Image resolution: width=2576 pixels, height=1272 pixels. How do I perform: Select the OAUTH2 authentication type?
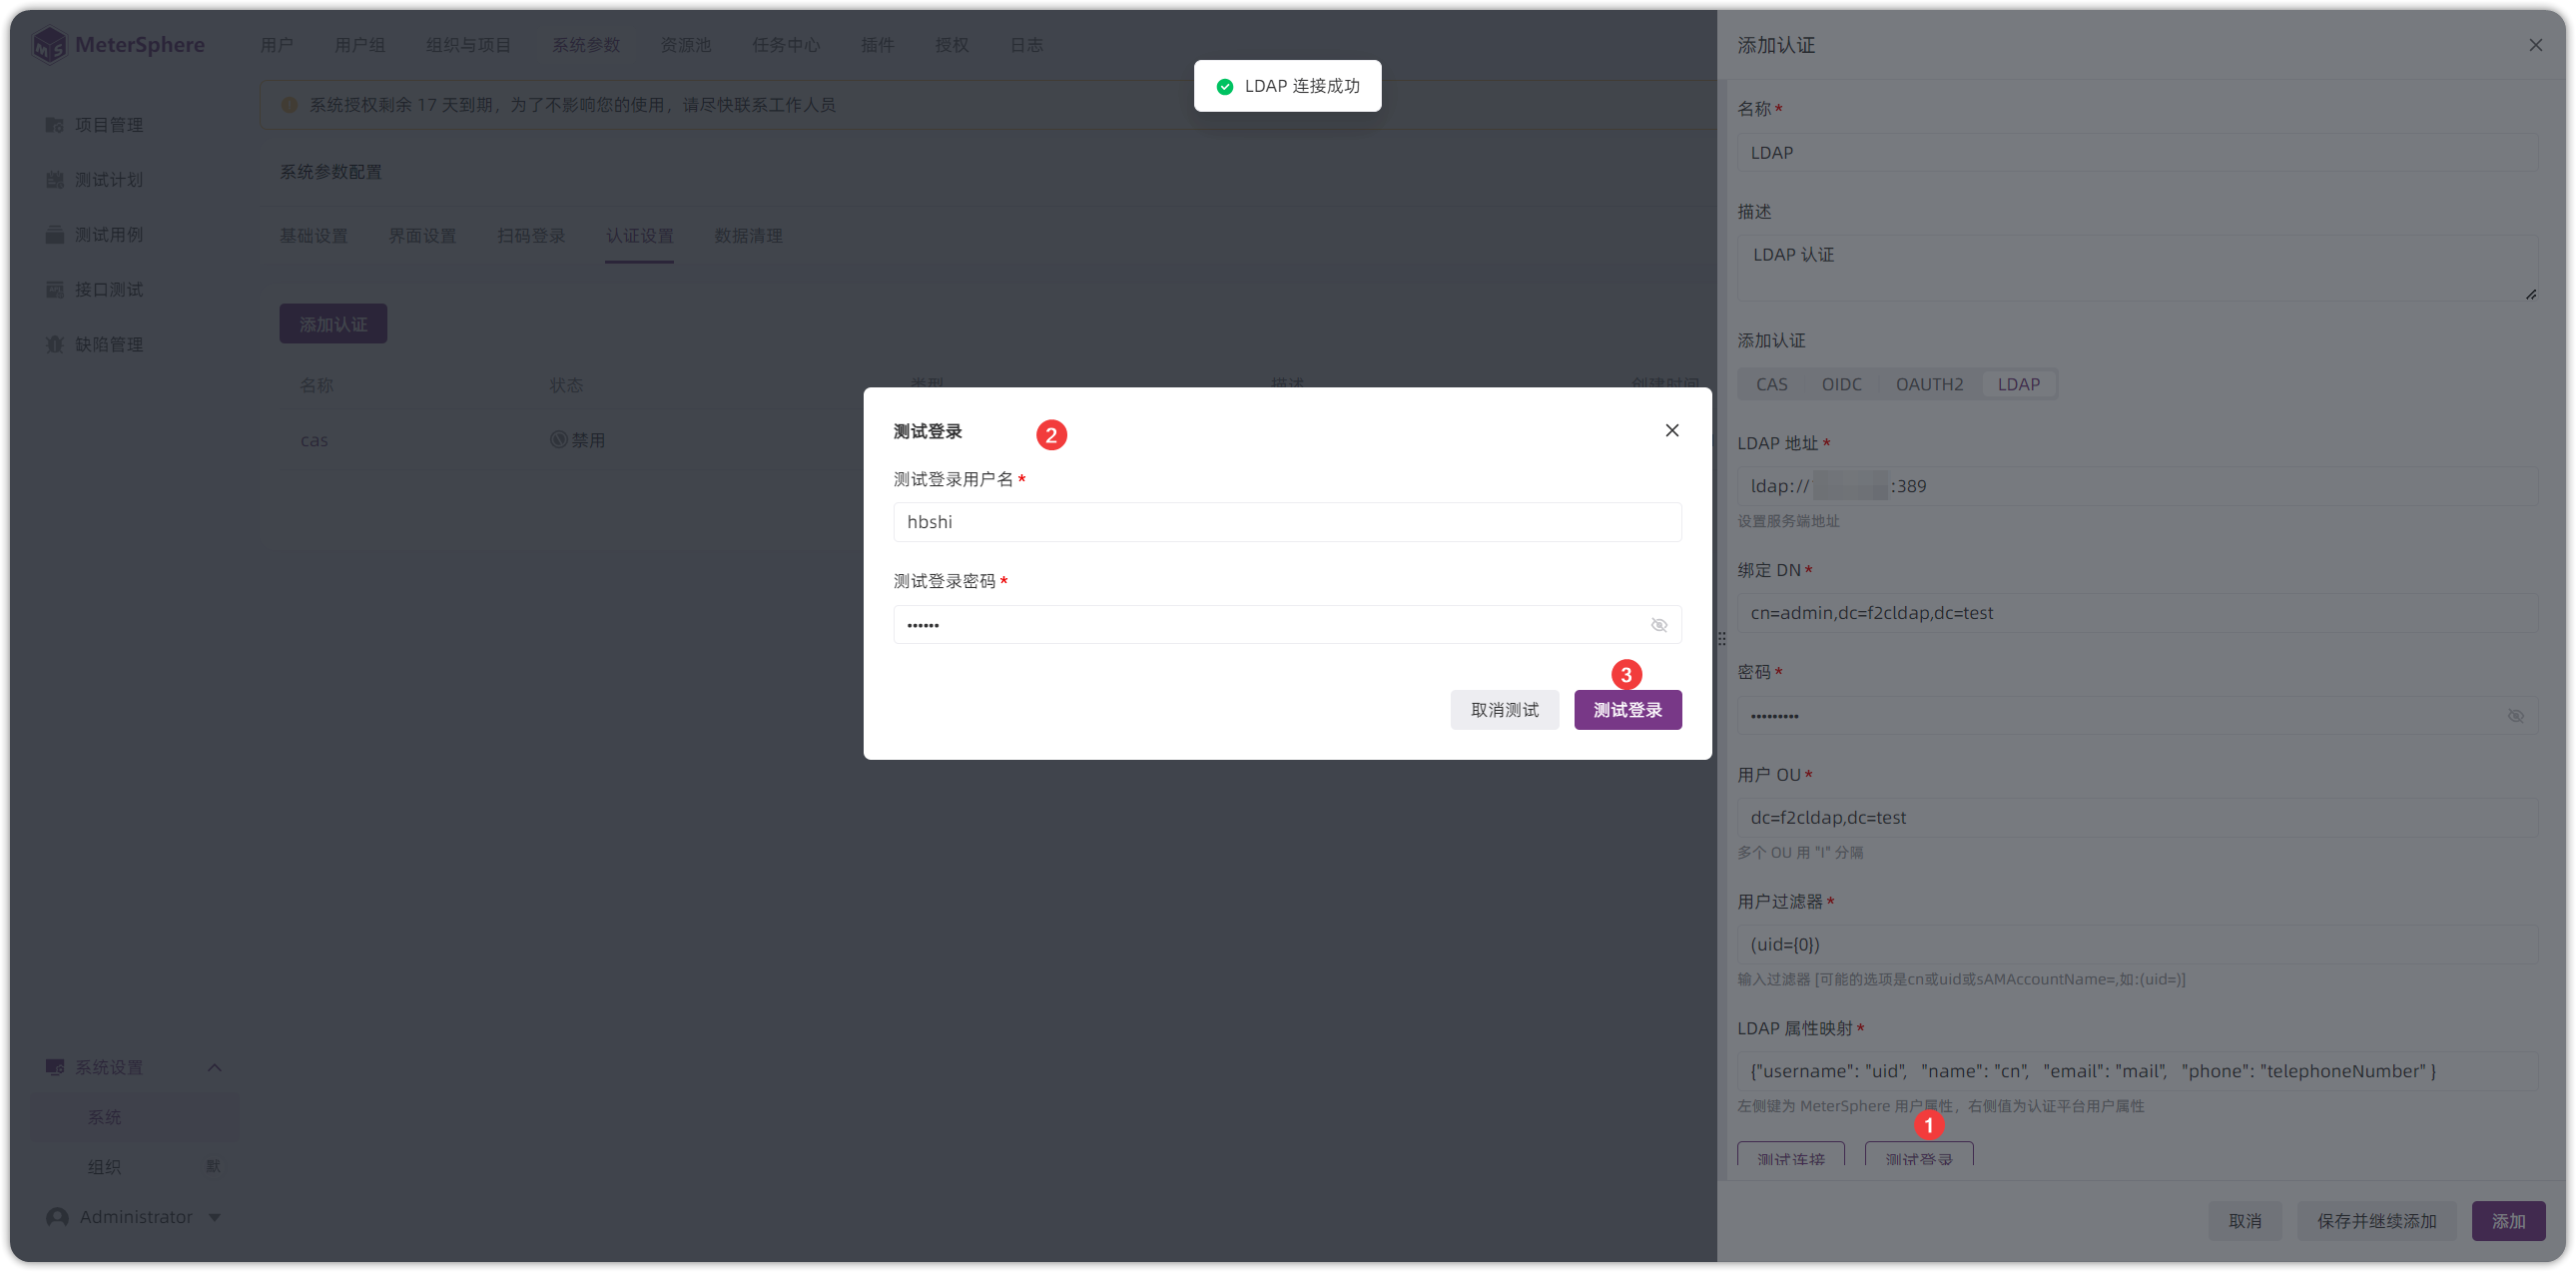click(1929, 385)
